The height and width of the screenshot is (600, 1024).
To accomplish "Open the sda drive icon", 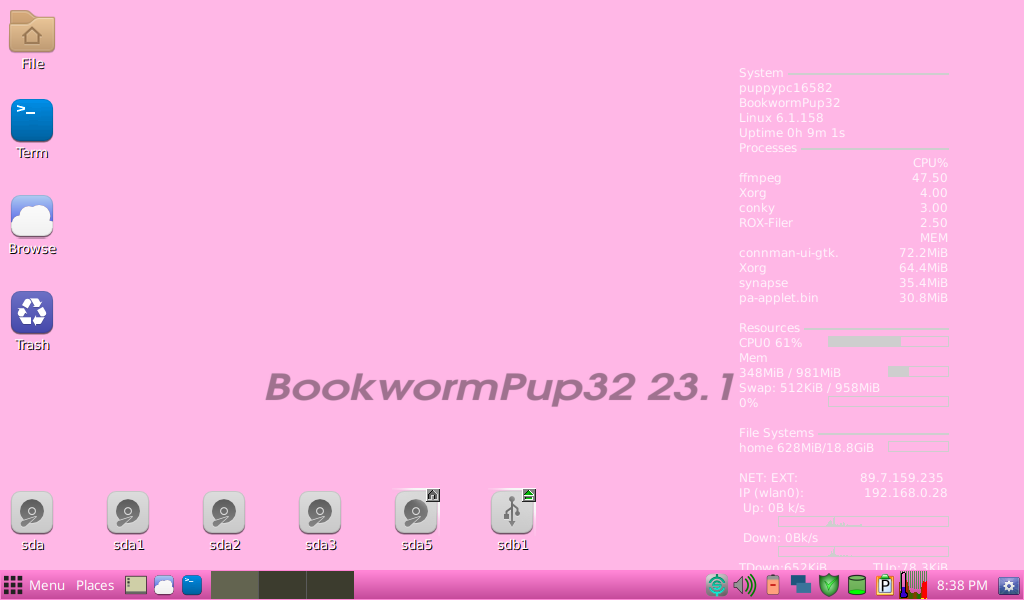I will pos(32,513).
